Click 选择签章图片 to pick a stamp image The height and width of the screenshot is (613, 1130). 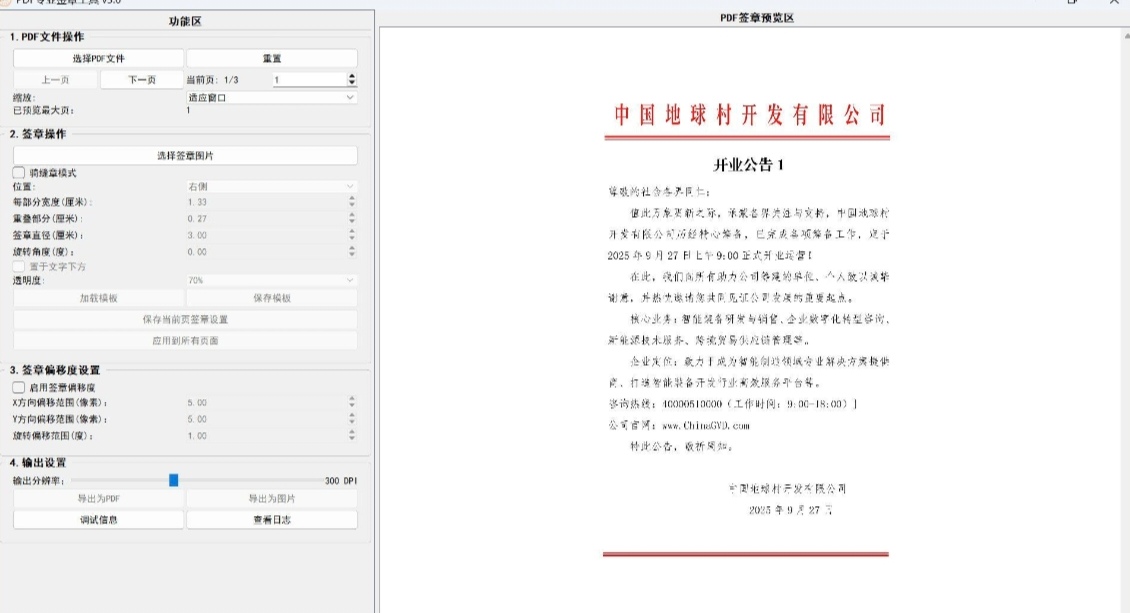185,155
